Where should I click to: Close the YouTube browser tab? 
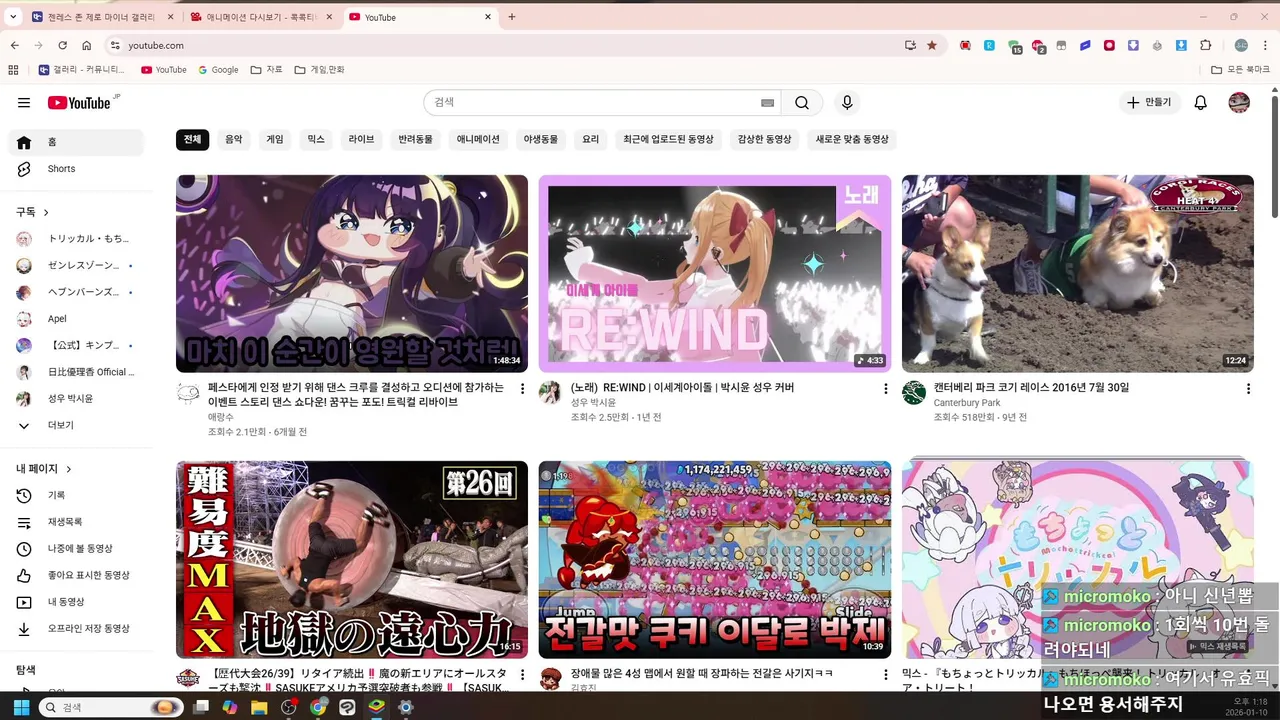pos(488,17)
